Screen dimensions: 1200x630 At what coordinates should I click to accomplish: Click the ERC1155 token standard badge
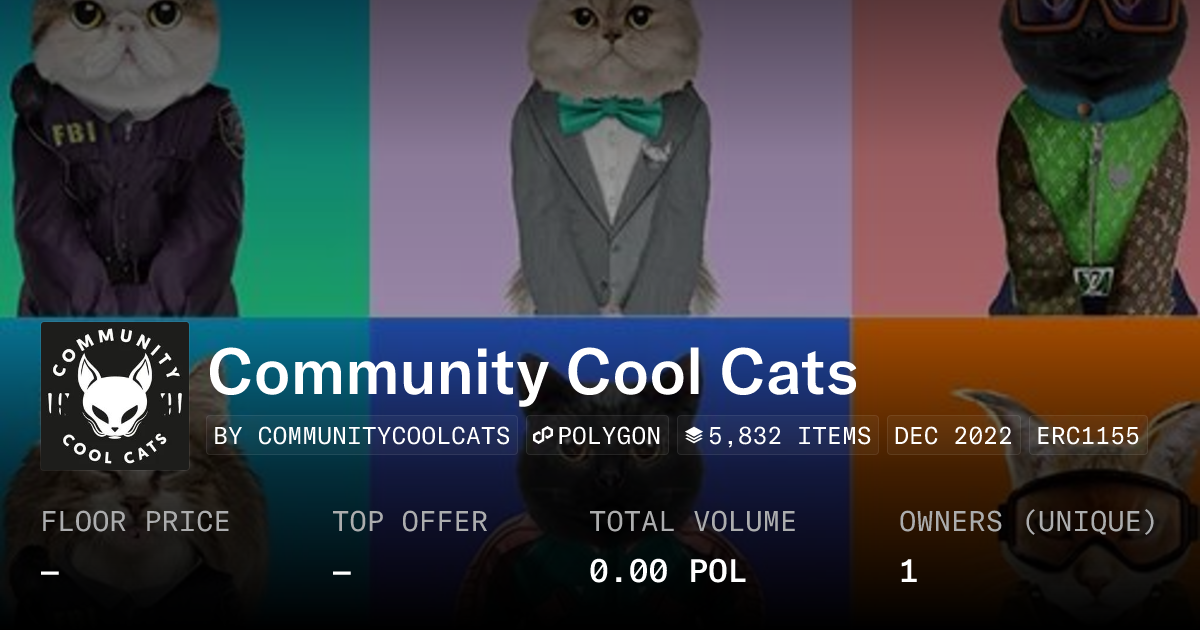1088,436
